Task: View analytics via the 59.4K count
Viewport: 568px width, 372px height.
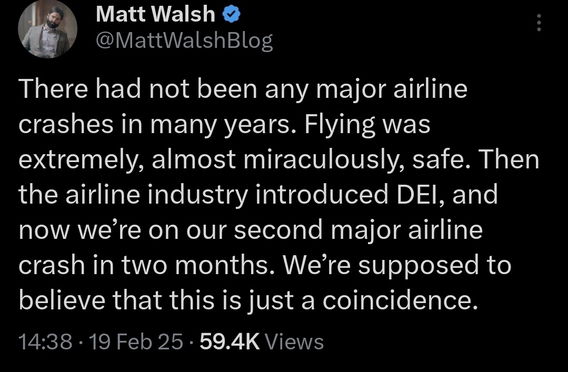Action: [x=230, y=342]
